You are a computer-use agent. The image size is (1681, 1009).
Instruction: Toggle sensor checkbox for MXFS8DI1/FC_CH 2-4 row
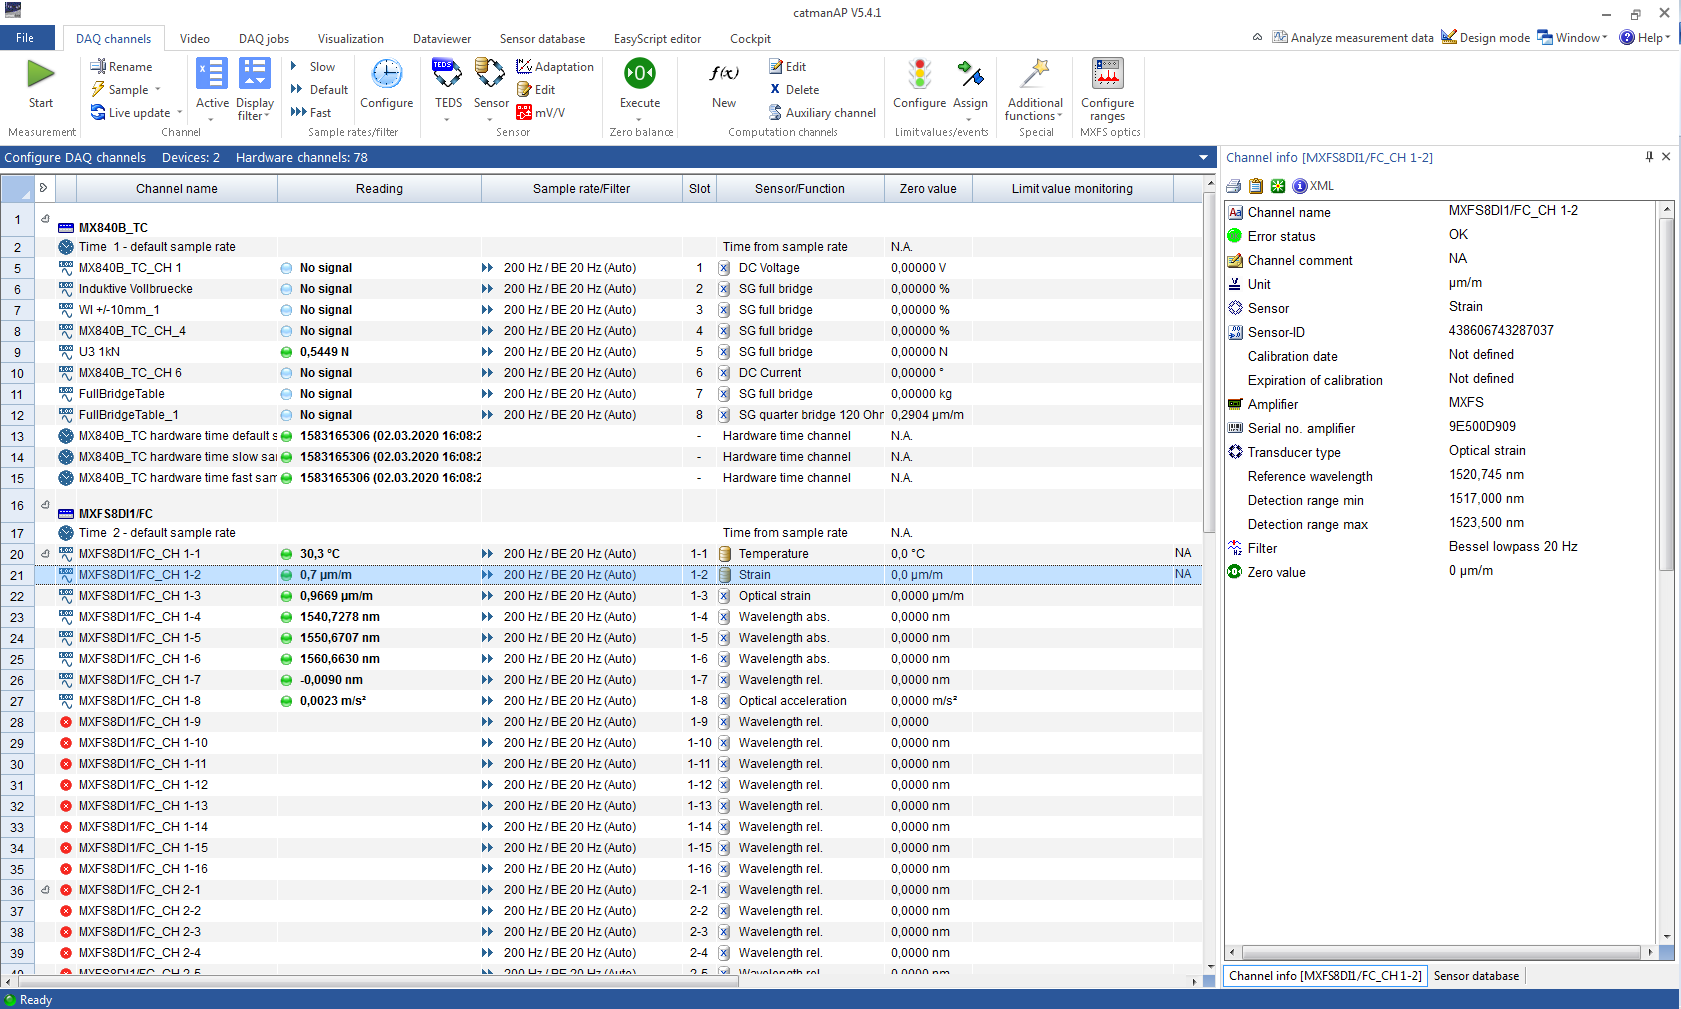pos(724,953)
